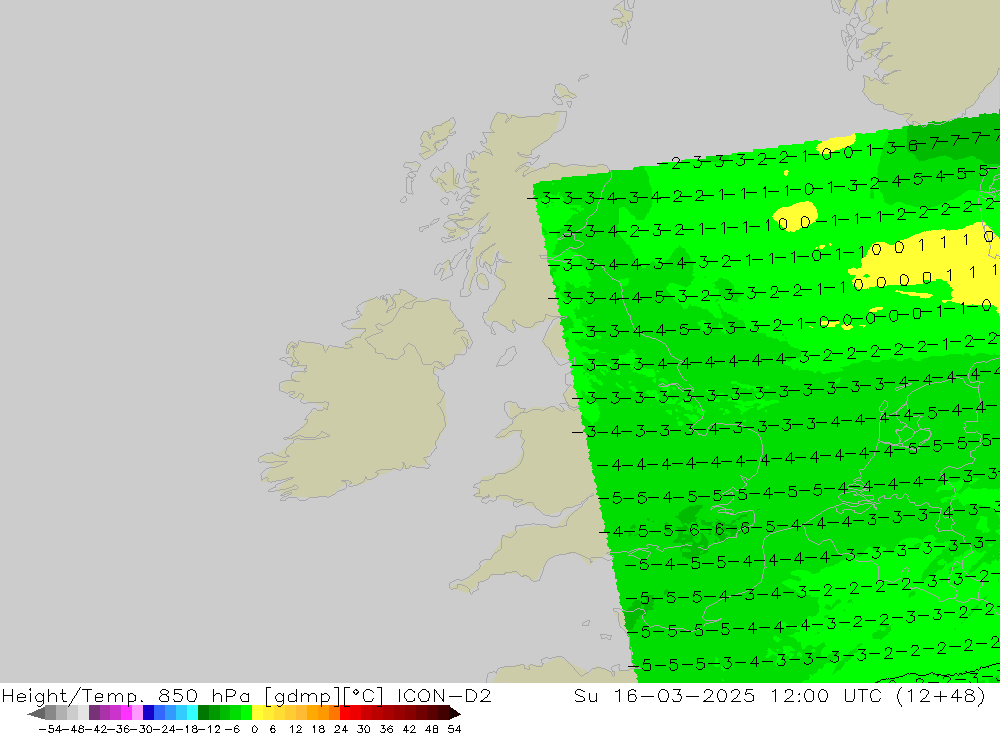Click the '24' legend label
Screen dimensions: 1000x733
click(x=341, y=729)
